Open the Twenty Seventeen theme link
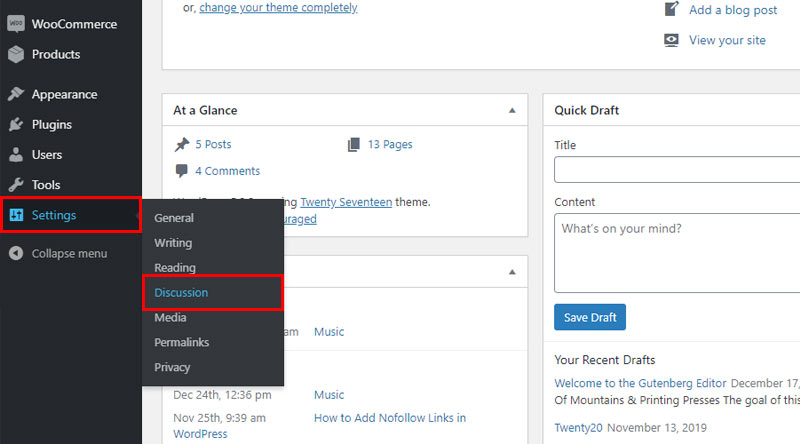Viewport: 800px width, 444px height. coord(346,202)
